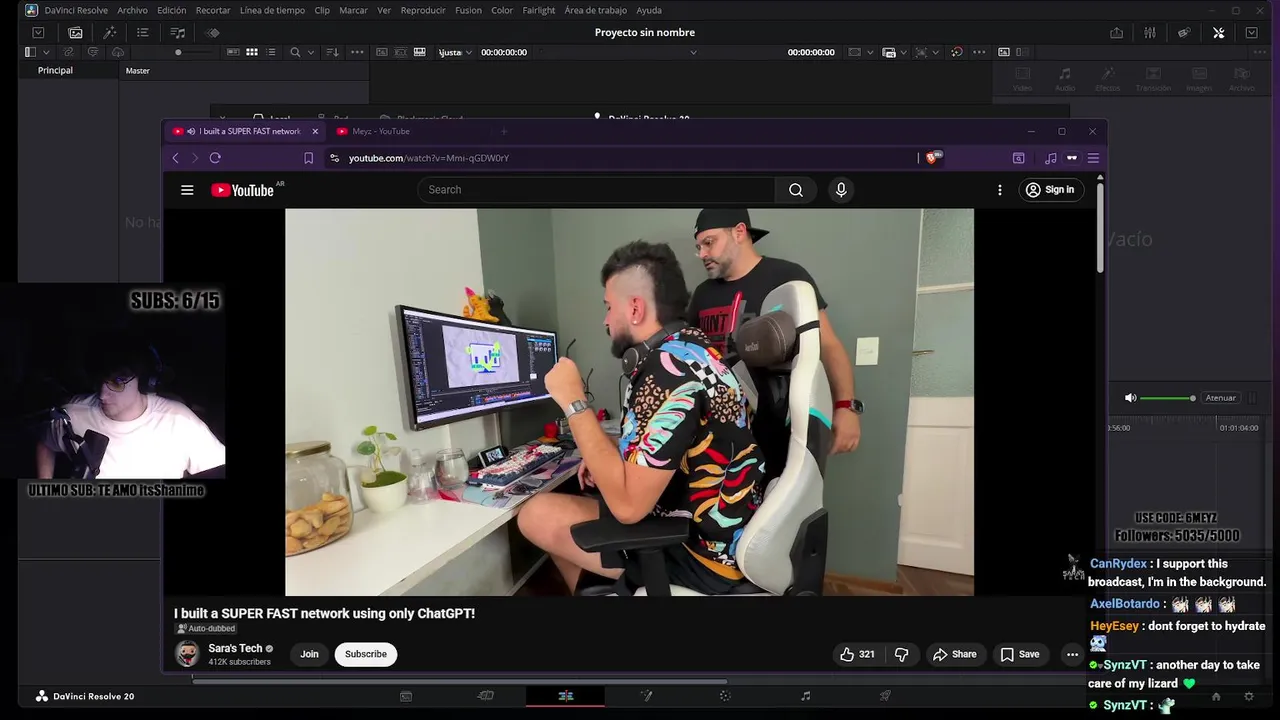Toggle media pool metadata card view
This screenshot has height=720, width=1280.
[234, 52]
